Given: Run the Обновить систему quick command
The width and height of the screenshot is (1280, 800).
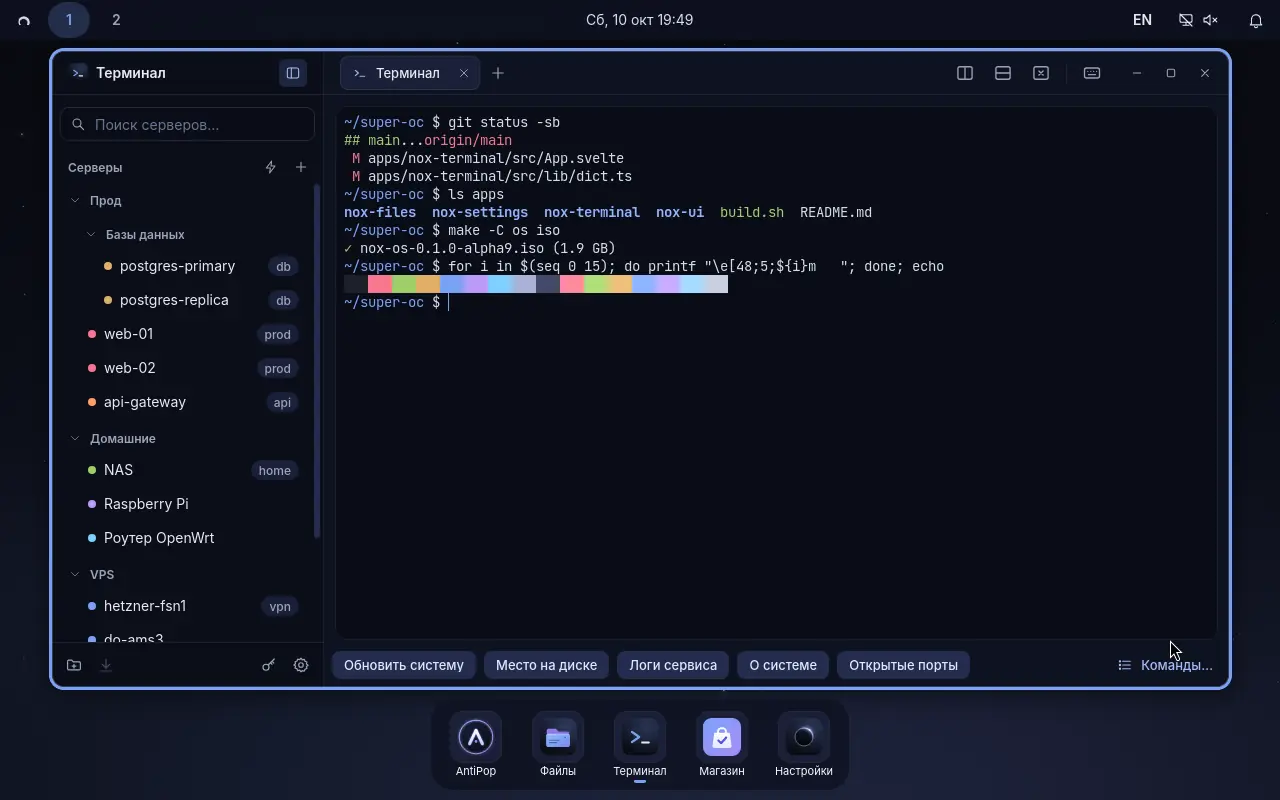Looking at the screenshot, I should point(404,665).
